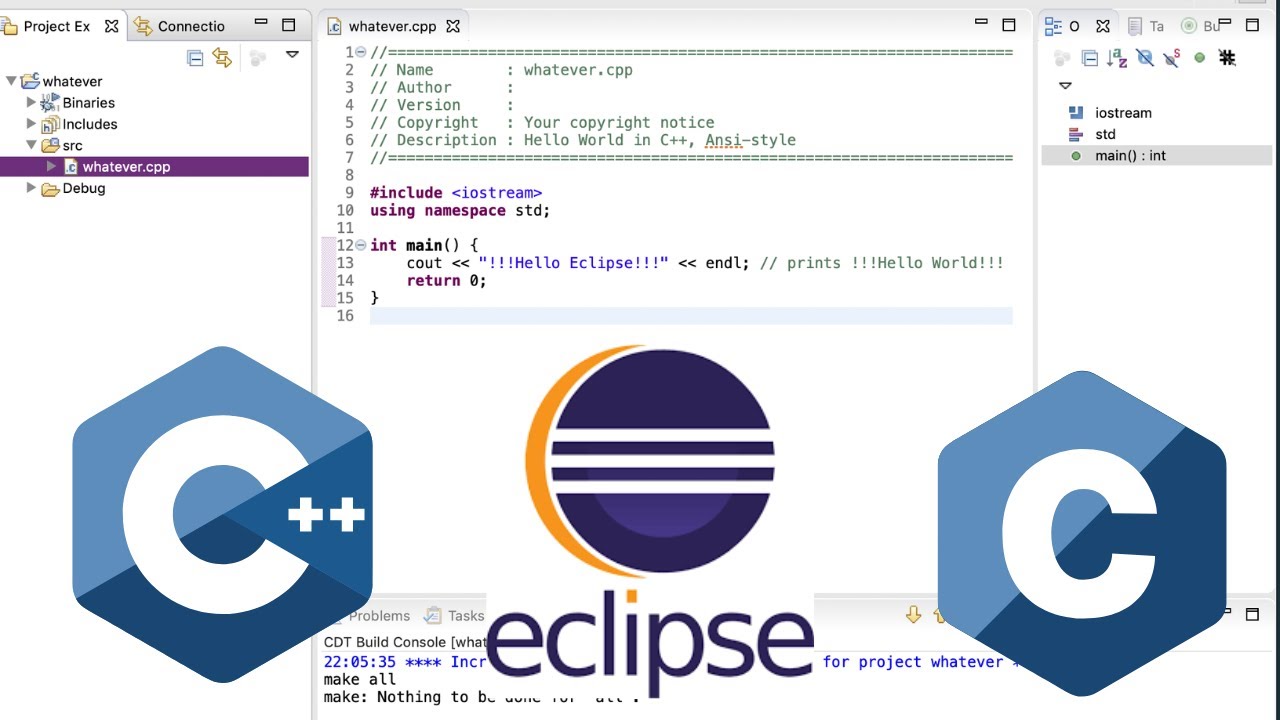1280x720 pixels.
Task: Select the whatever project icon
Action: point(30,81)
